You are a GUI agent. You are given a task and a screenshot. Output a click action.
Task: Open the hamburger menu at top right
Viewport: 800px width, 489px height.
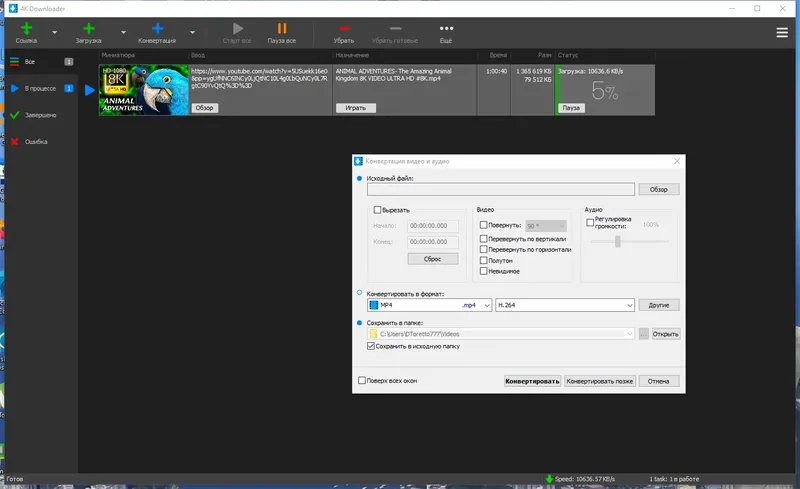(x=782, y=33)
